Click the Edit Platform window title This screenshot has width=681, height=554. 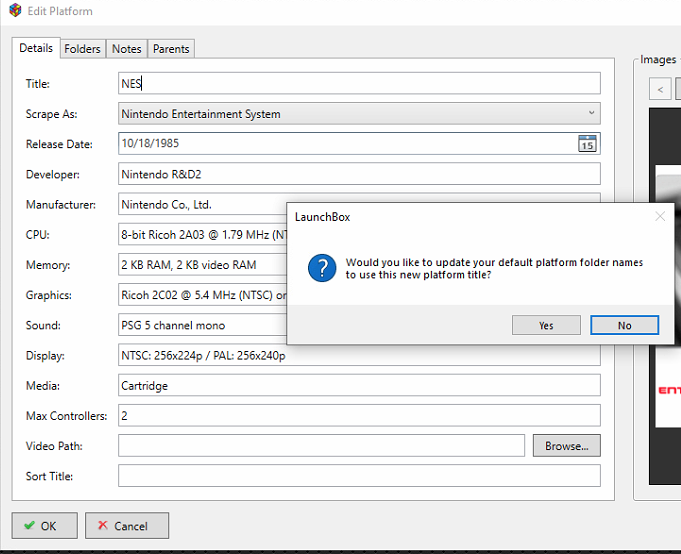(x=60, y=11)
